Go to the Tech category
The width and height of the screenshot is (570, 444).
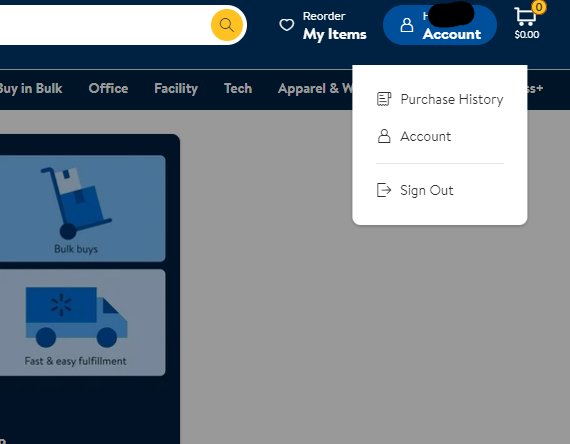point(238,88)
